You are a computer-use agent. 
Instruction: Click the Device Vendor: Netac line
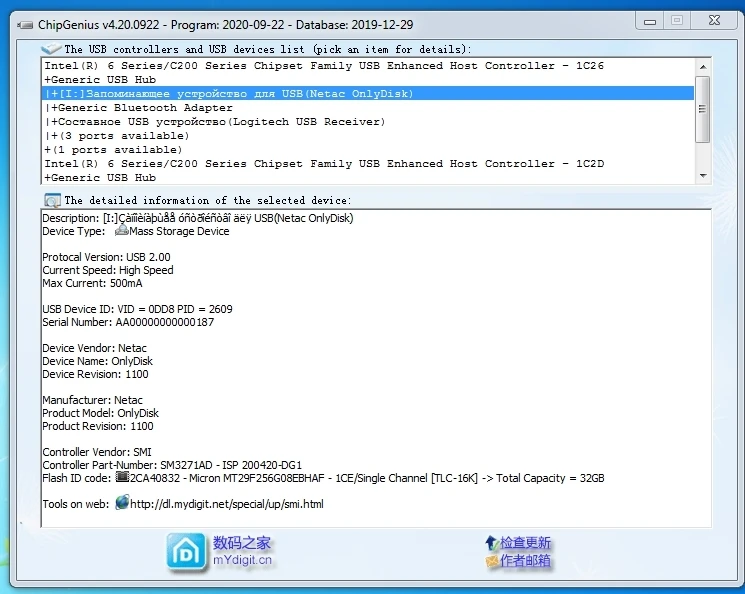tap(95, 348)
